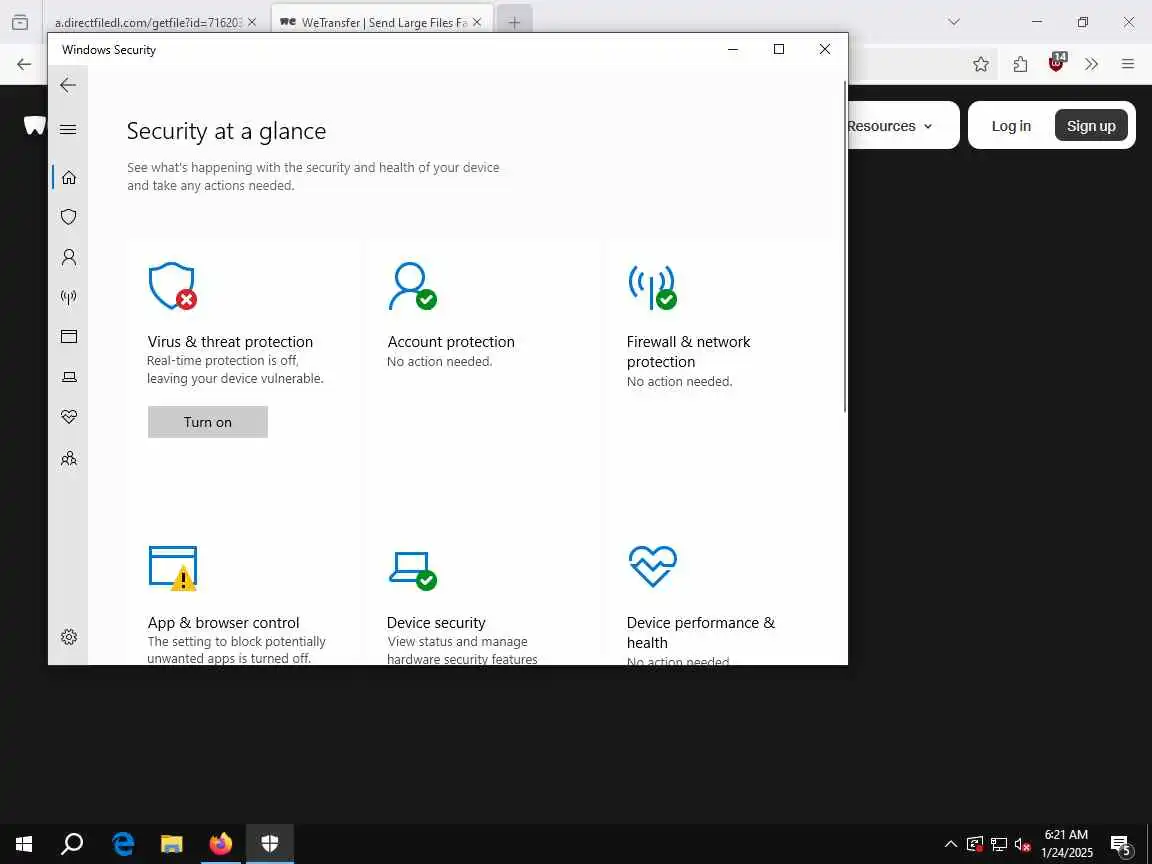The image size is (1152, 864).
Task: Open the browser application menu
Action: point(1128,65)
